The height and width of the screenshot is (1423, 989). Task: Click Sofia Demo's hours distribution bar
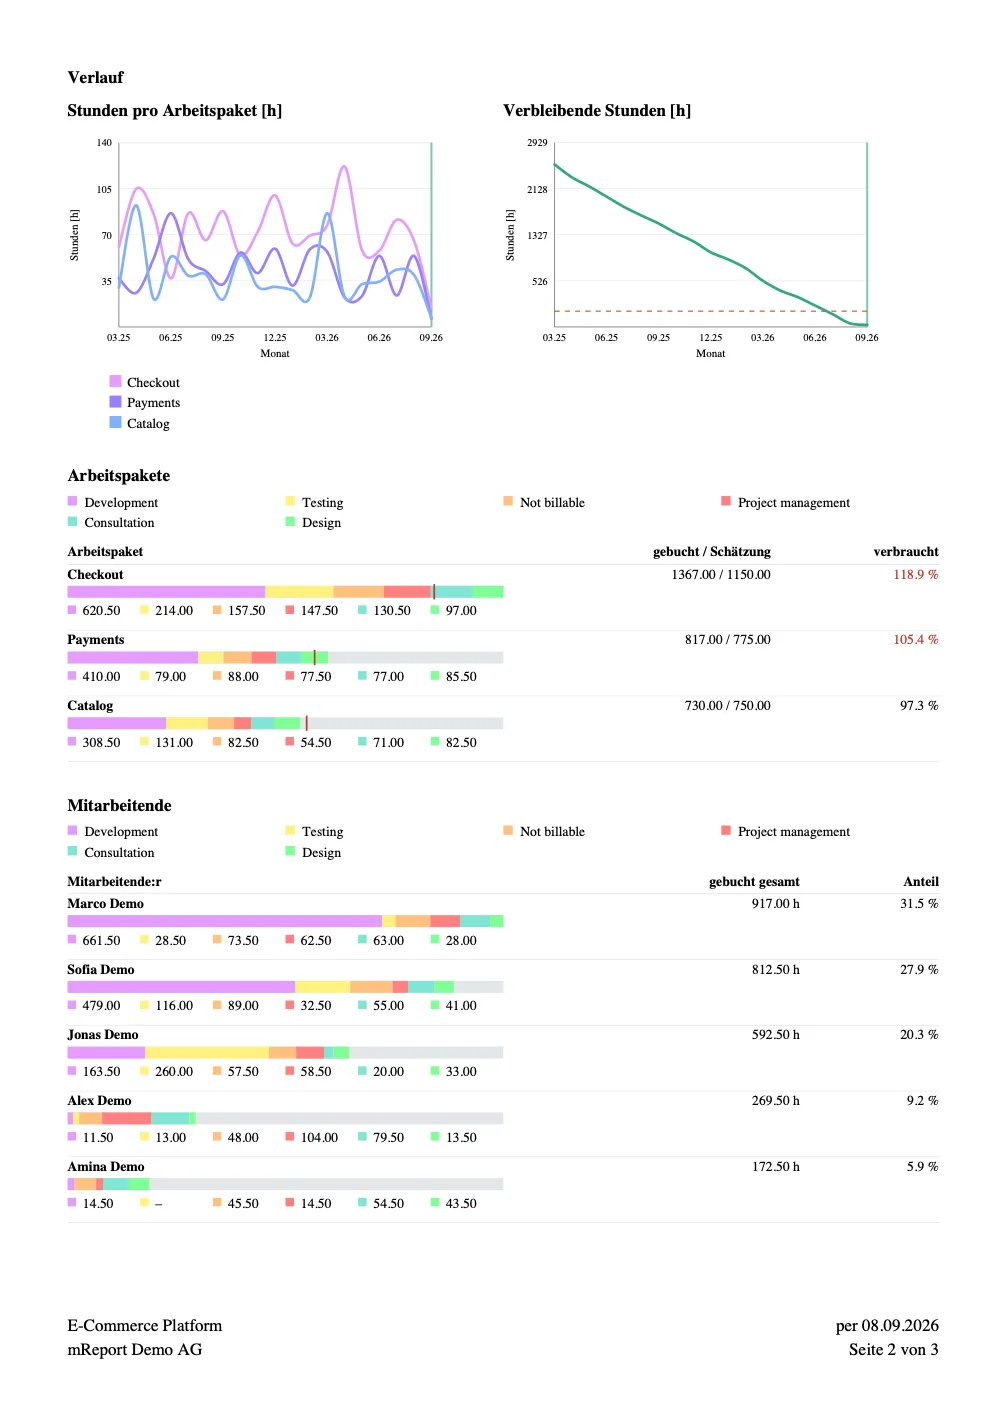[x=285, y=986]
